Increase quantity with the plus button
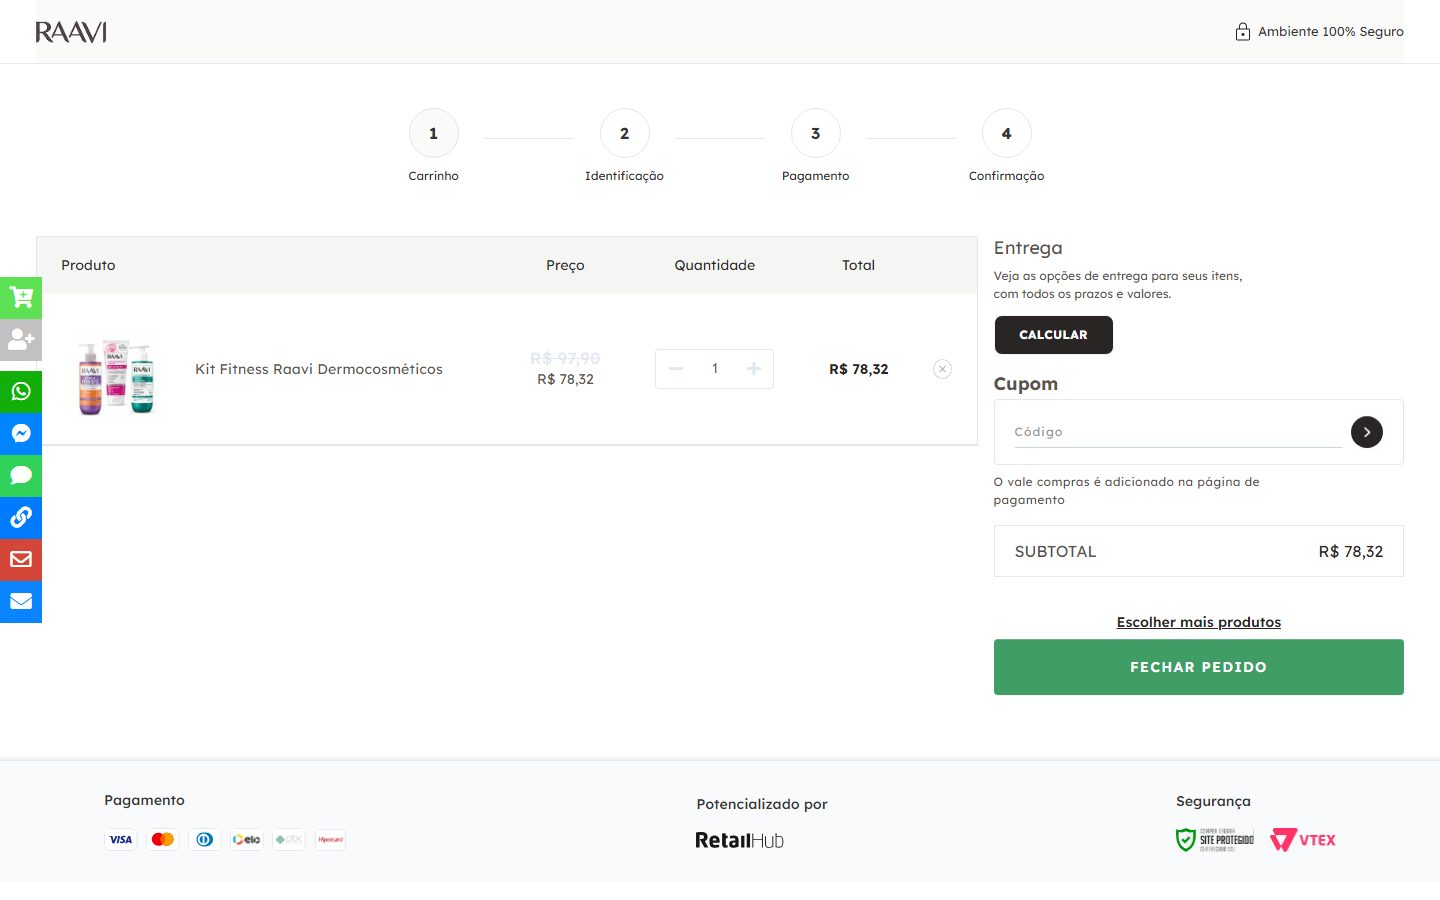Image resolution: width=1440 pixels, height=900 pixels. click(x=754, y=369)
